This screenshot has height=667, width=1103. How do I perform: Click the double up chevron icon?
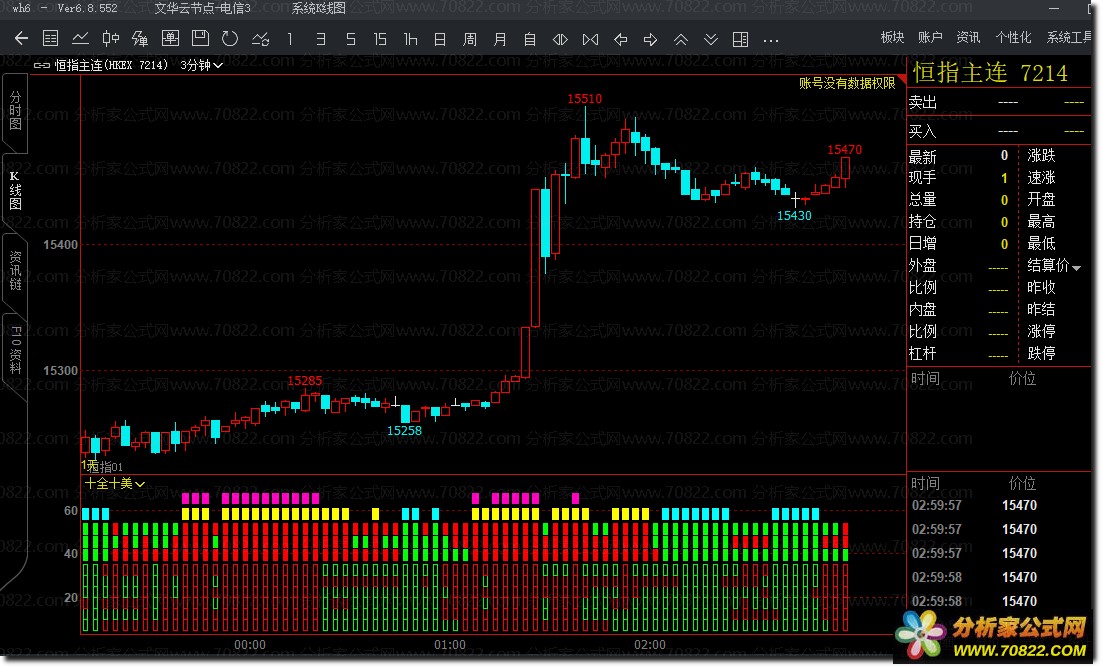click(x=681, y=39)
